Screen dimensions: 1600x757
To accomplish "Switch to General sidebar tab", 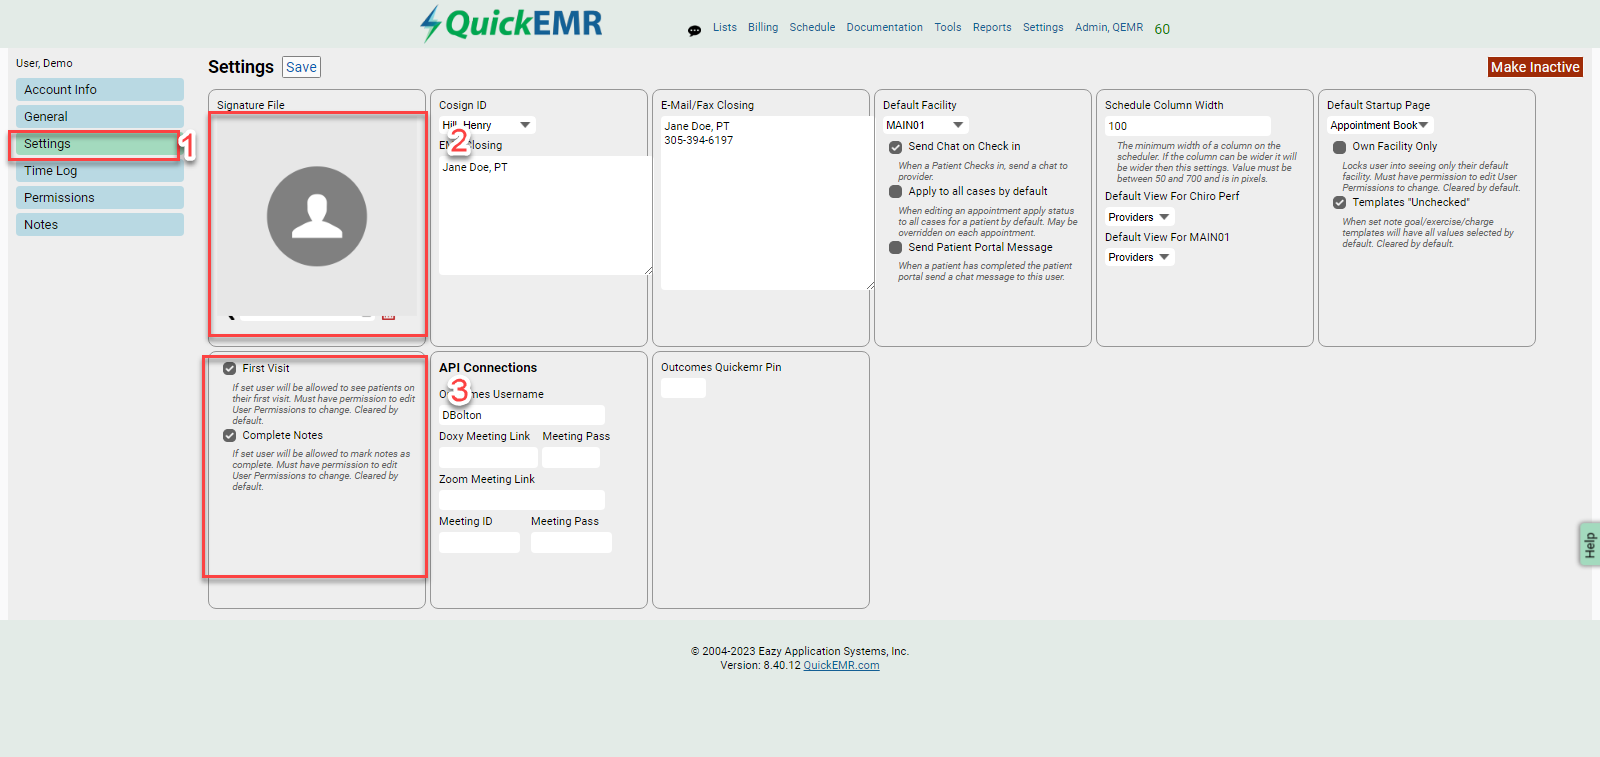I will tap(100, 116).
